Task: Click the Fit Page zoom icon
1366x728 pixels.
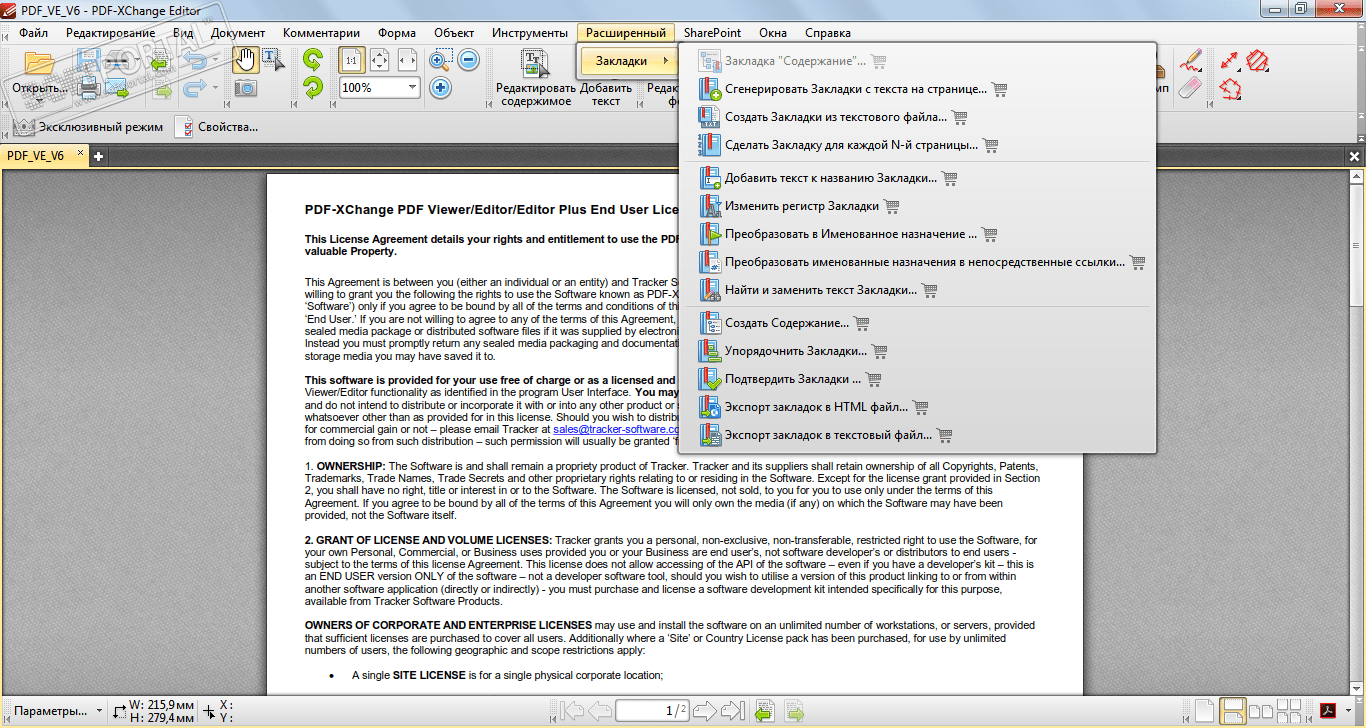Action: [x=380, y=60]
